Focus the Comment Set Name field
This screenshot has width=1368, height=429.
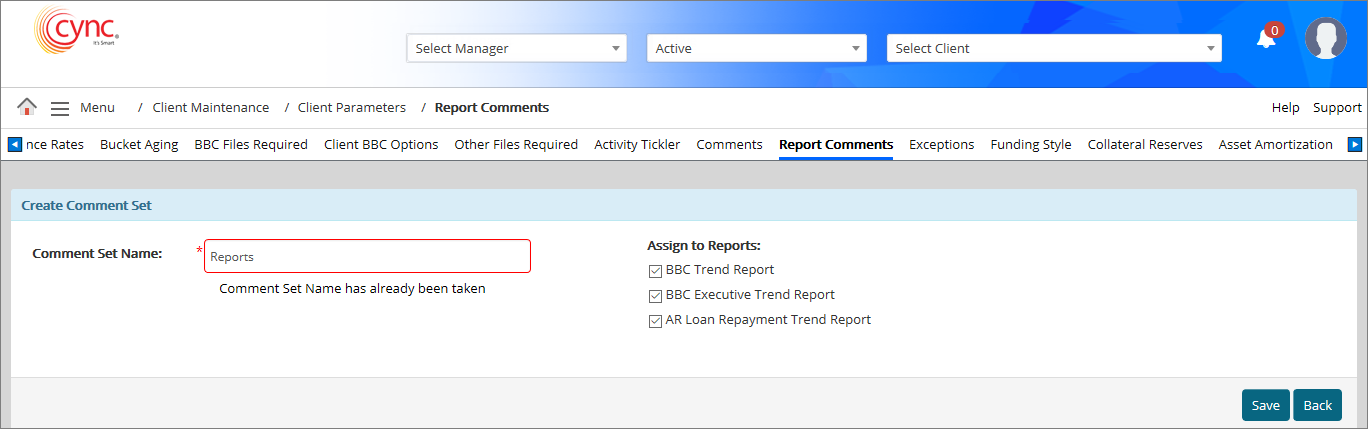(367, 257)
